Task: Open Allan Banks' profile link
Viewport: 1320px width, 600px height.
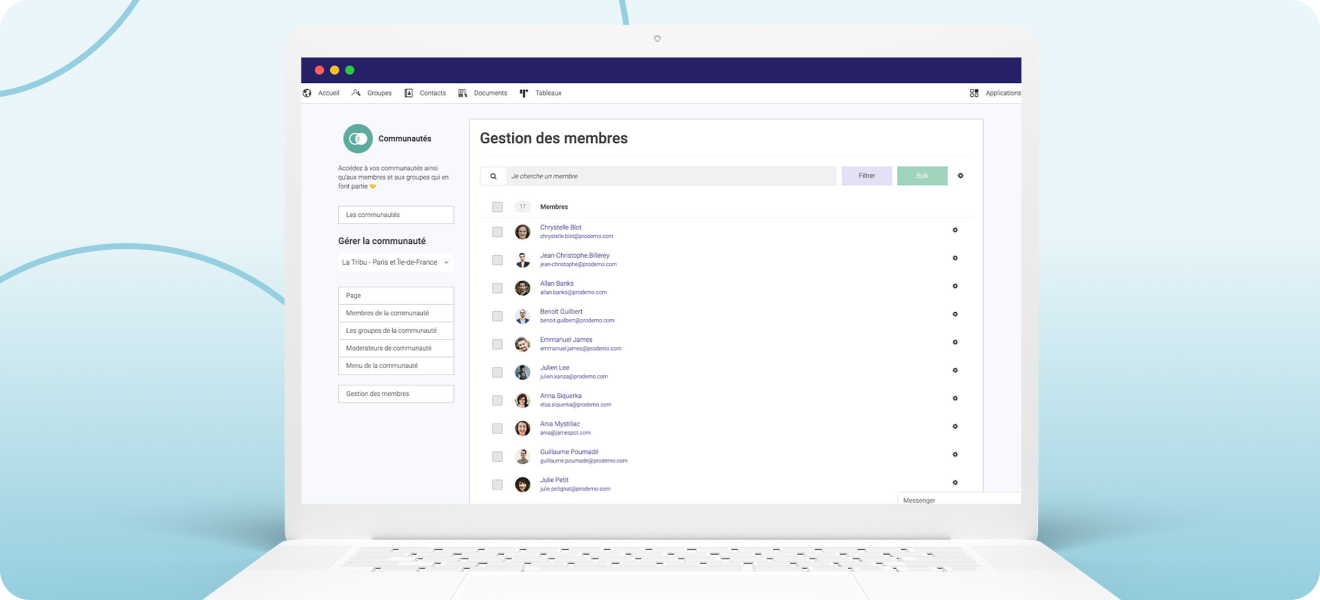Action: coord(557,283)
